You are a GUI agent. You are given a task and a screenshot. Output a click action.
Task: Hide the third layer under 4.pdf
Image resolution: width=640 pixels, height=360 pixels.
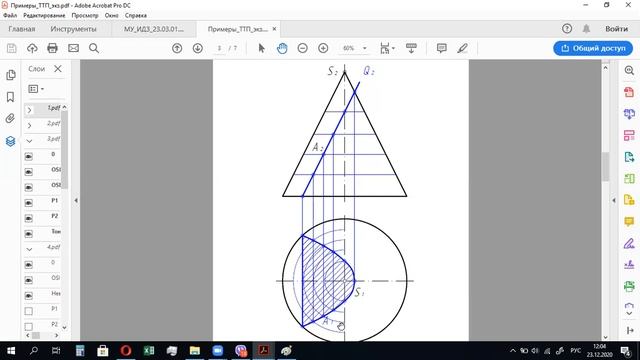tap(29, 296)
